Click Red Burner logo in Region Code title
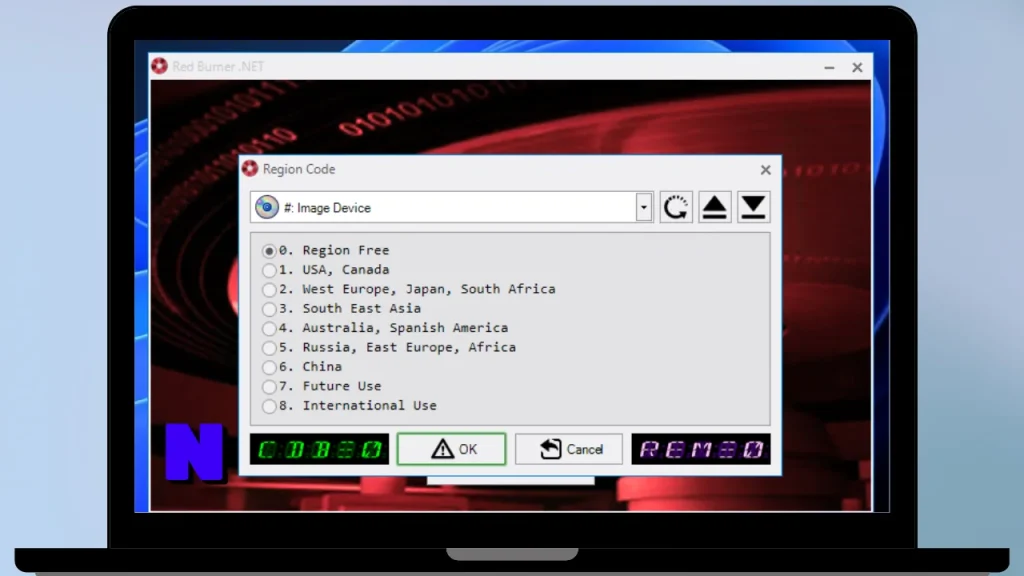1024x576 pixels. [249, 168]
